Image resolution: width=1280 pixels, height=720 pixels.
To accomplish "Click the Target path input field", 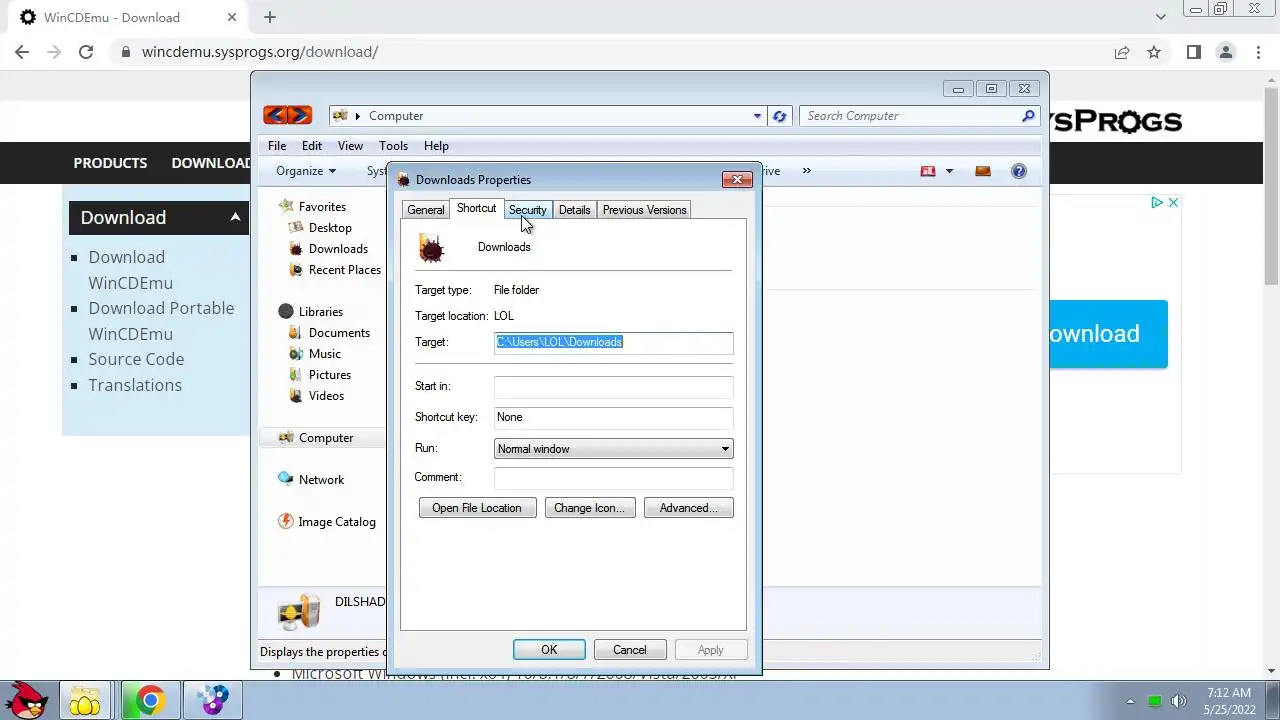I will pyautogui.click(x=613, y=343).
